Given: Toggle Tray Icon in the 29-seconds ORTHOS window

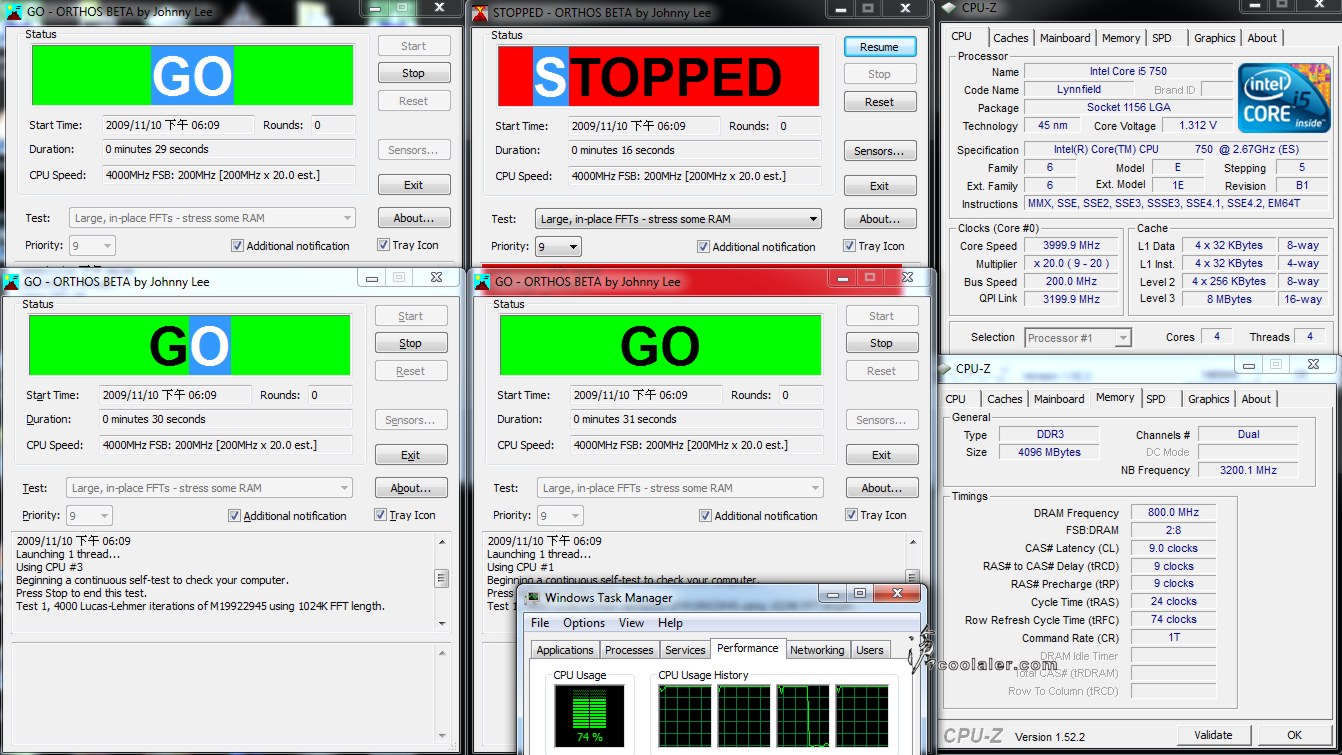Looking at the screenshot, I should click(x=384, y=245).
